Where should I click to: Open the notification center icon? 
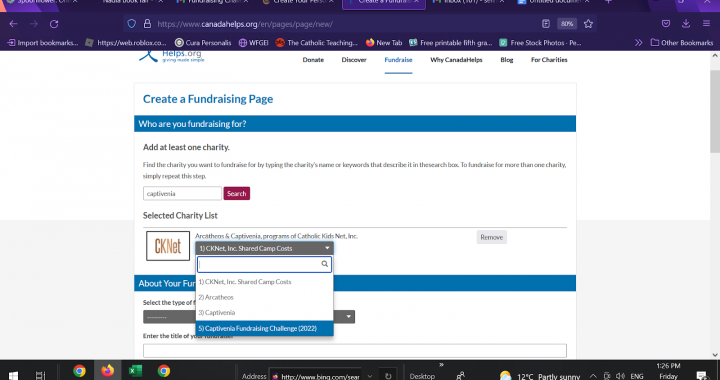[x=701, y=376]
